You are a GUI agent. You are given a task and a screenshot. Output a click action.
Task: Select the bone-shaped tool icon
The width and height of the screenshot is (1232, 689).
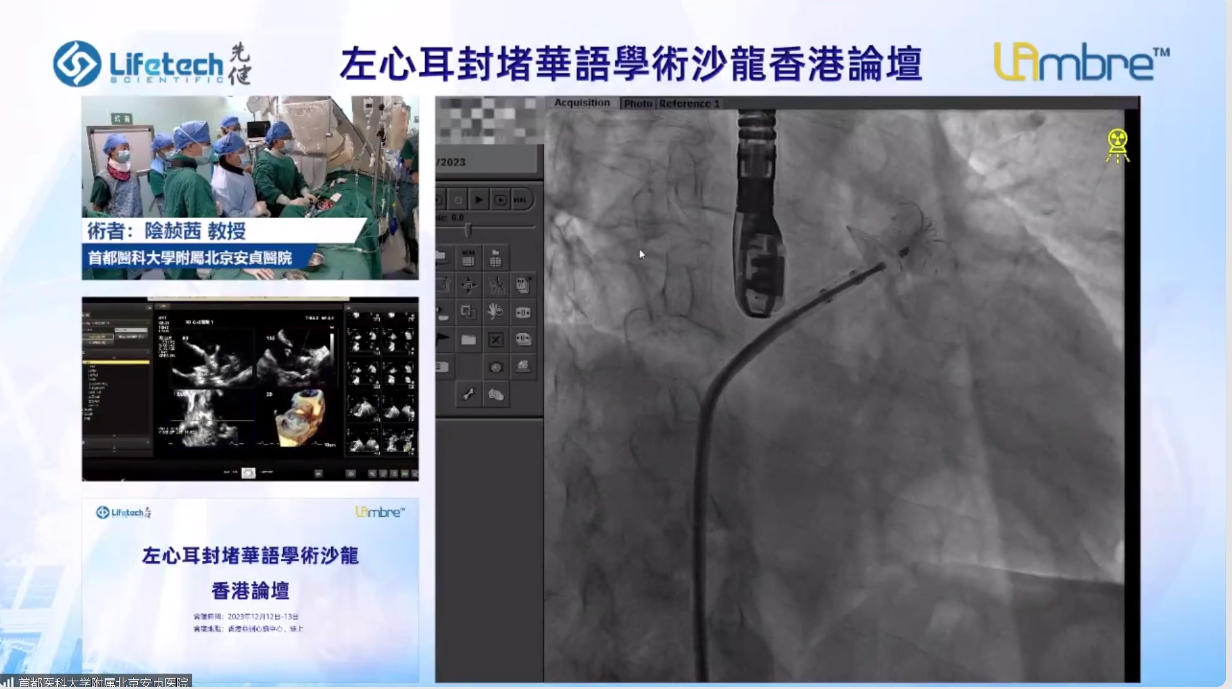point(468,394)
